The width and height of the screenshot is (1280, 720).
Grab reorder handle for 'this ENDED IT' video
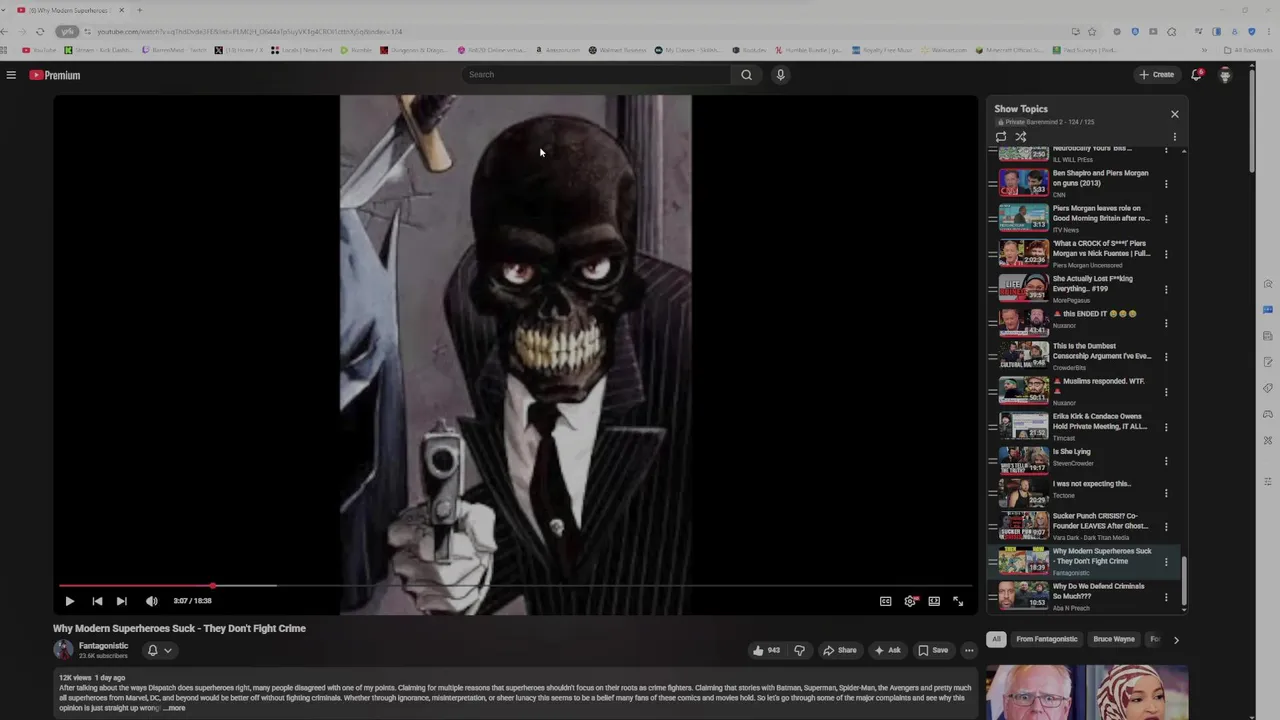[992, 323]
